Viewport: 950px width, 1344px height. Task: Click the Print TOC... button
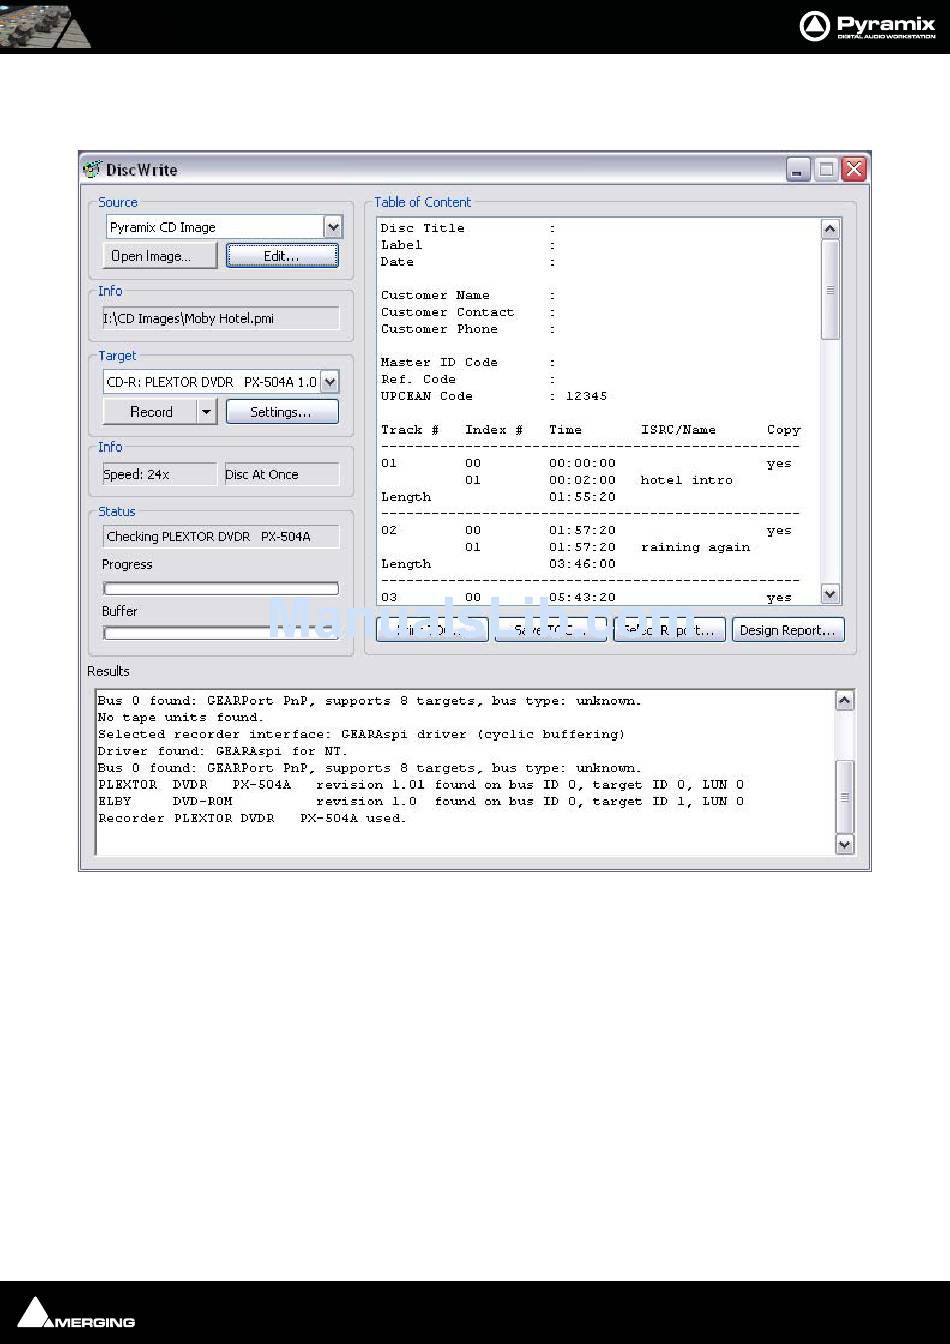point(432,630)
